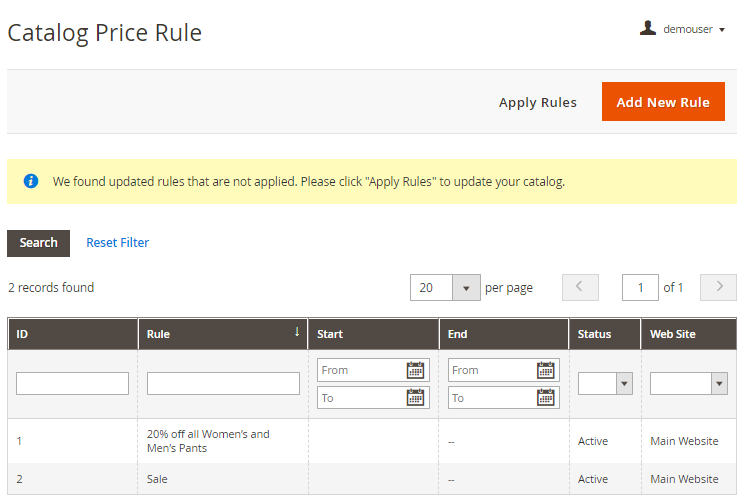Sort by ID column header

point(72,334)
